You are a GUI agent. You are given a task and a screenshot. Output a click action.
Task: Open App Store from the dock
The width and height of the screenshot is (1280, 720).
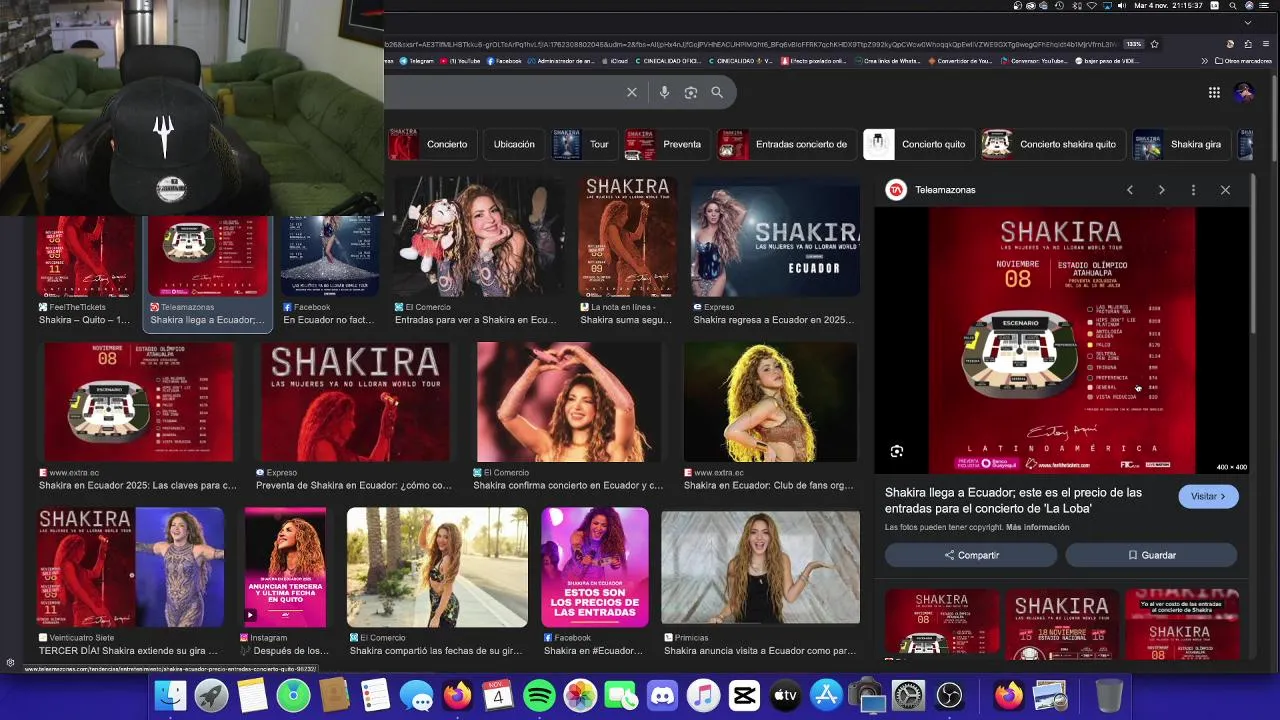[826, 695]
